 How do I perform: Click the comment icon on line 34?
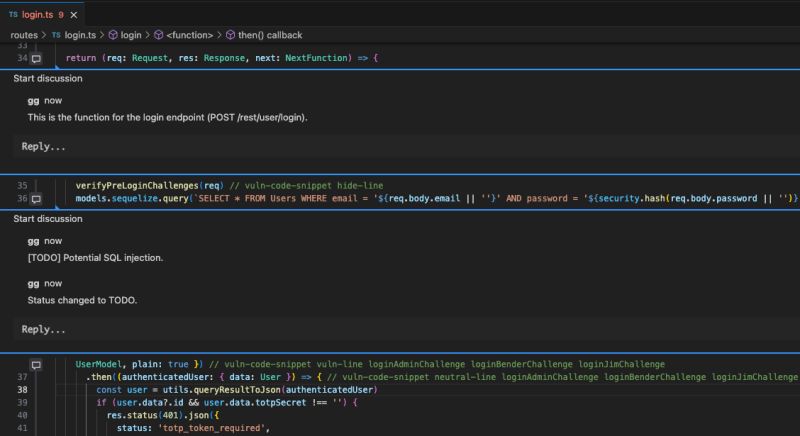36,59
